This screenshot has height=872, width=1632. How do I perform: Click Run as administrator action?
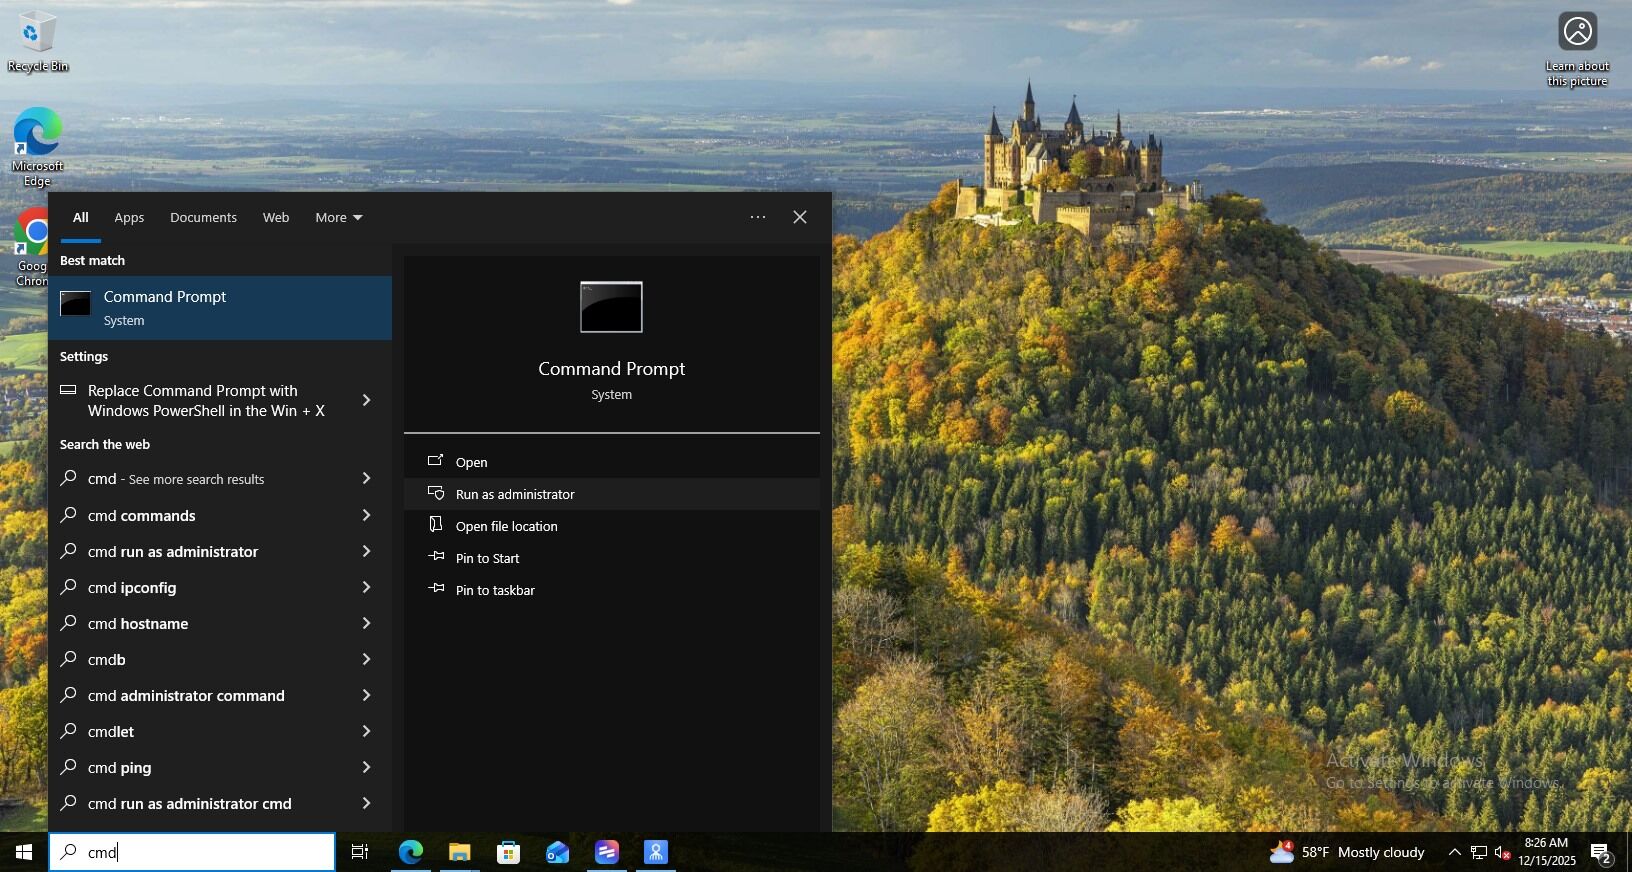click(x=611, y=494)
